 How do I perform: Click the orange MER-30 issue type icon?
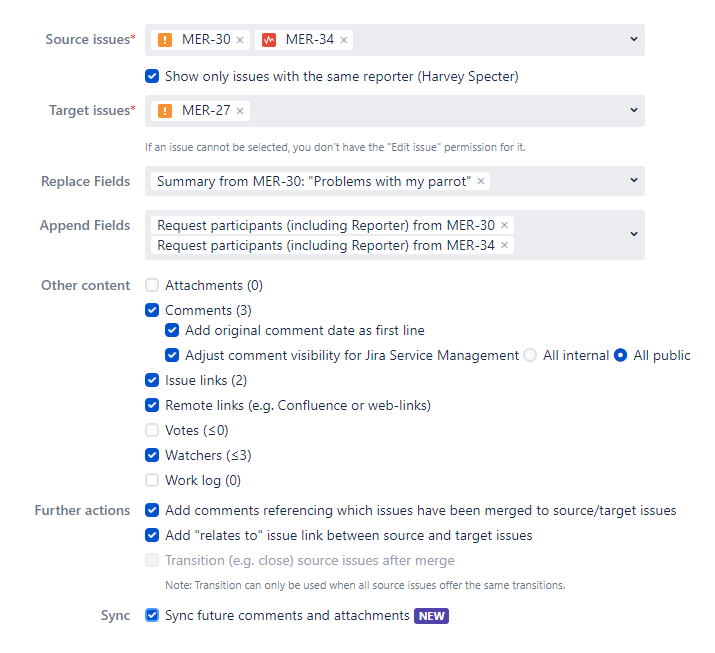pos(165,40)
